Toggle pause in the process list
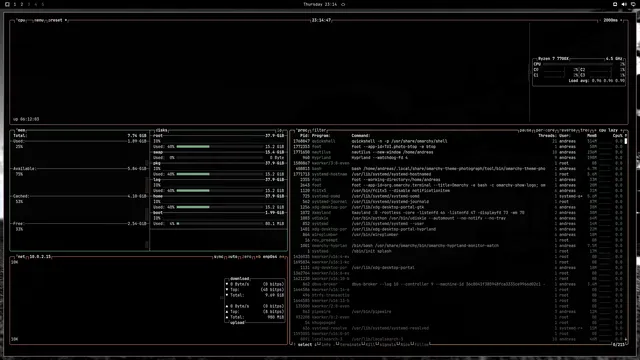 [525, 130]
